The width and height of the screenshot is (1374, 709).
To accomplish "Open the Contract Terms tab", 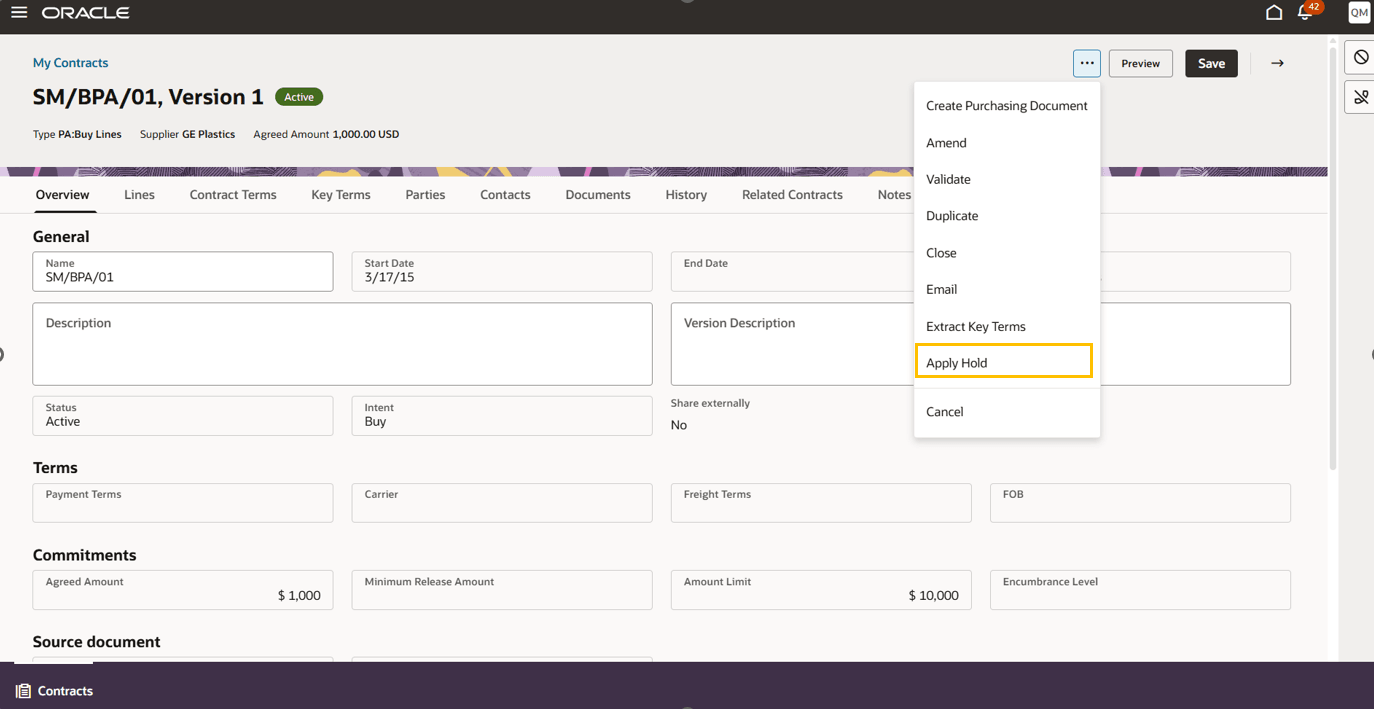I will [x=233, y=195].
